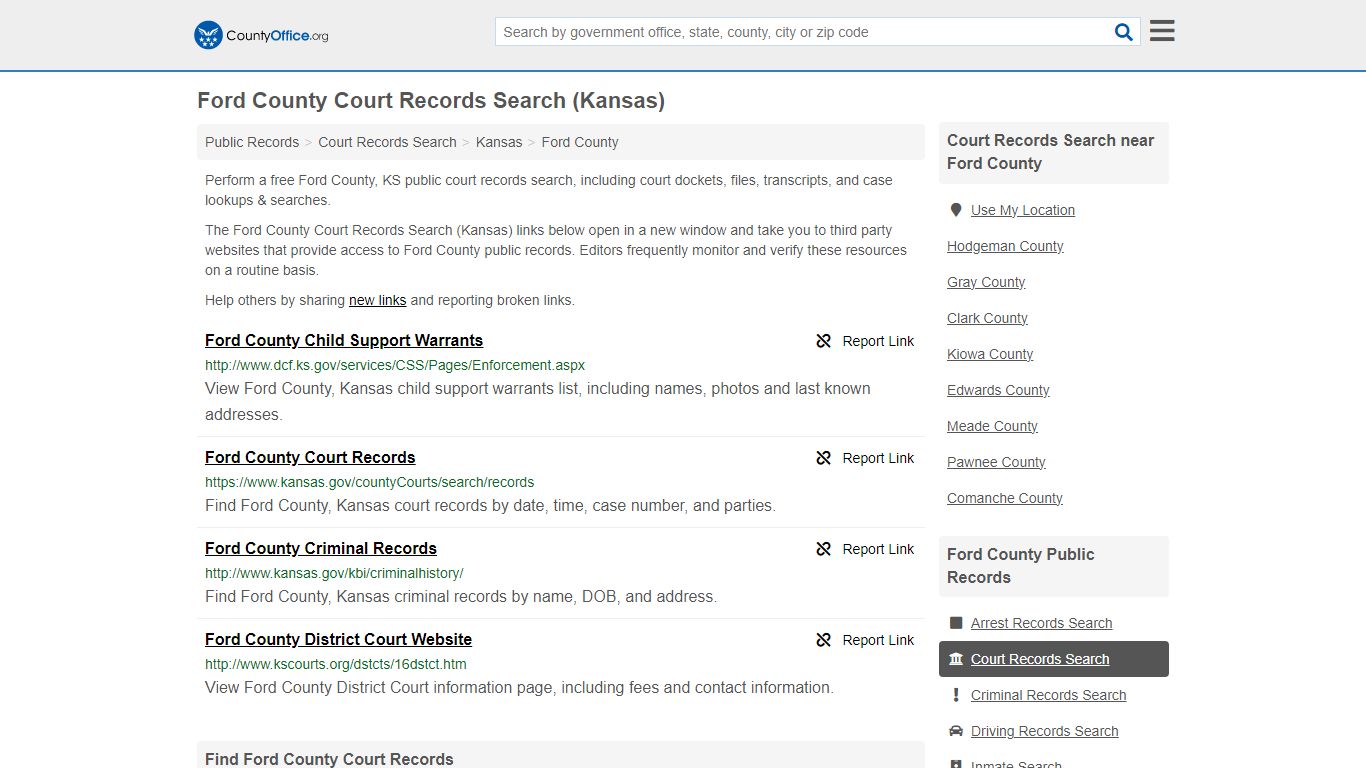This screenshot has width=1366, height=768.
Task: Visit kansas.gov countyCourts search URL
Action: click(x=370, y=482)
